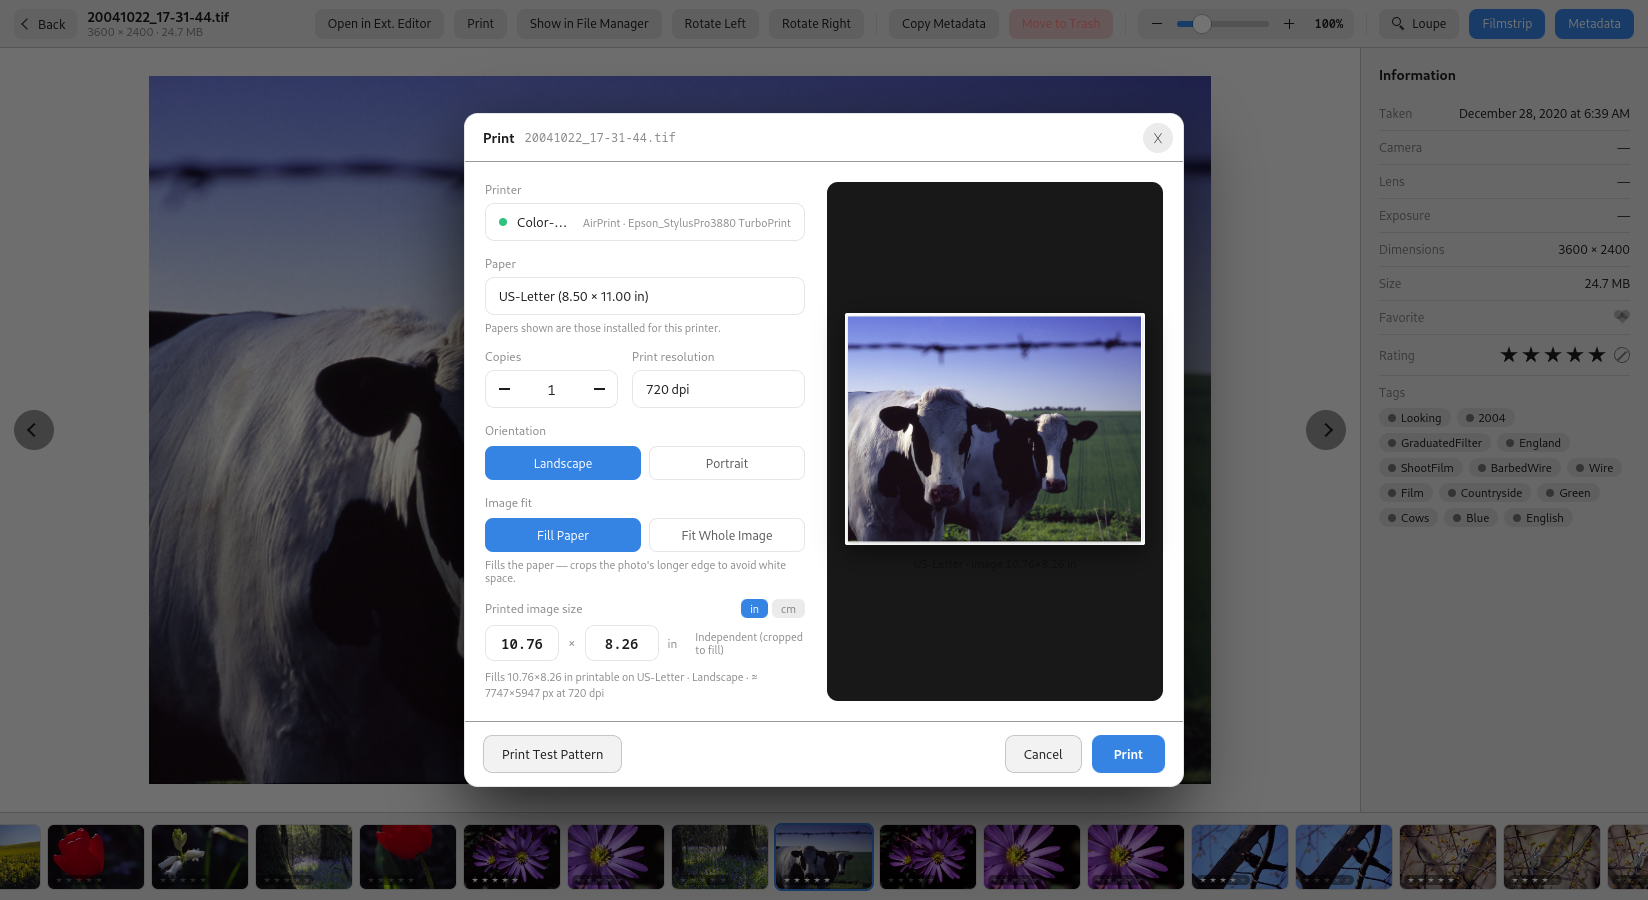Viewport: 1648px width, 900px height.
Task: Select Portrait orientation
Action: tap(727, 463)
